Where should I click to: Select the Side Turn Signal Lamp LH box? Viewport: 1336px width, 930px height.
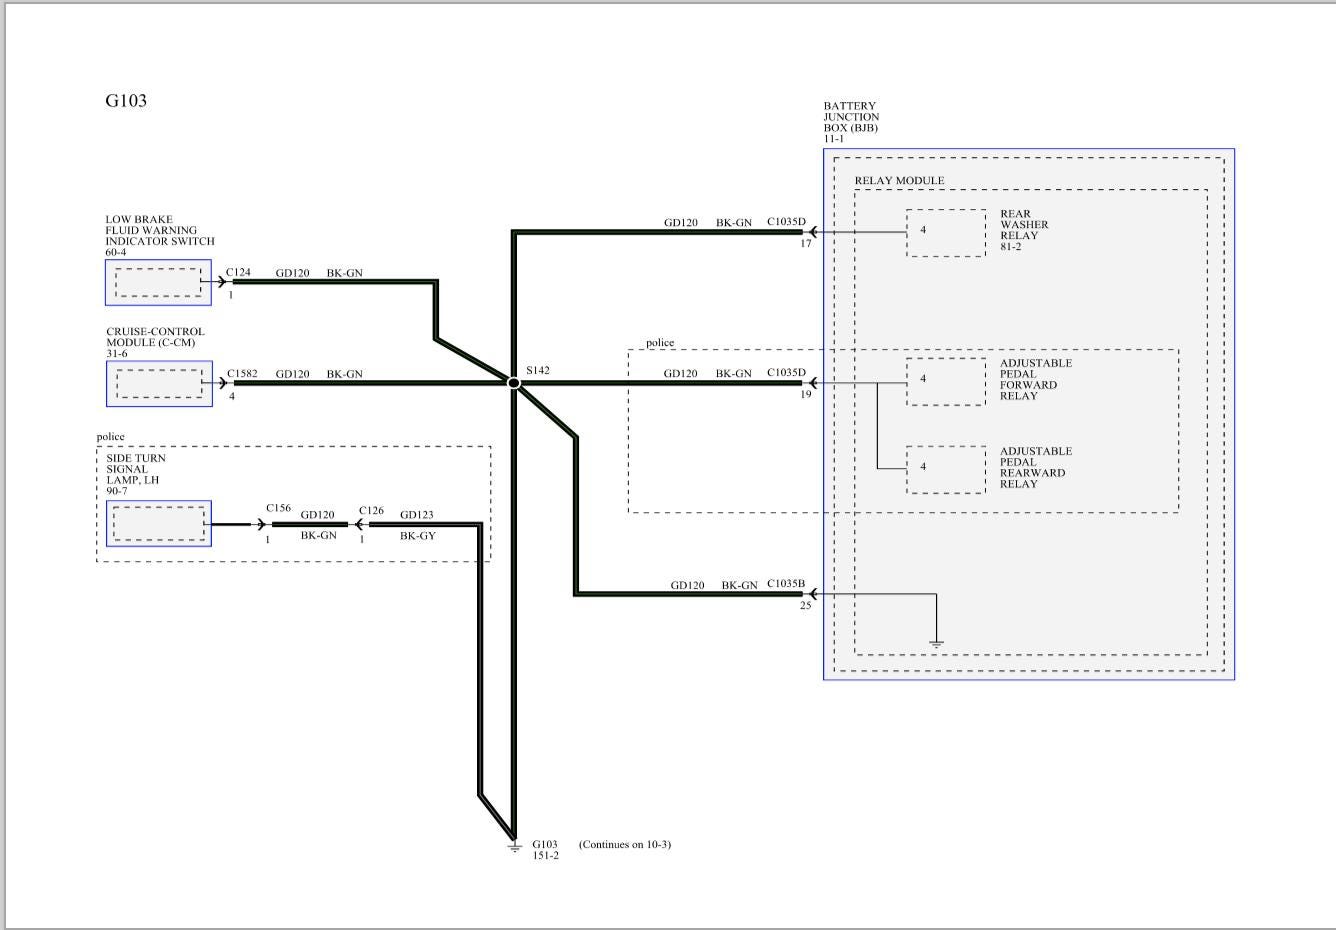point(159,524)
